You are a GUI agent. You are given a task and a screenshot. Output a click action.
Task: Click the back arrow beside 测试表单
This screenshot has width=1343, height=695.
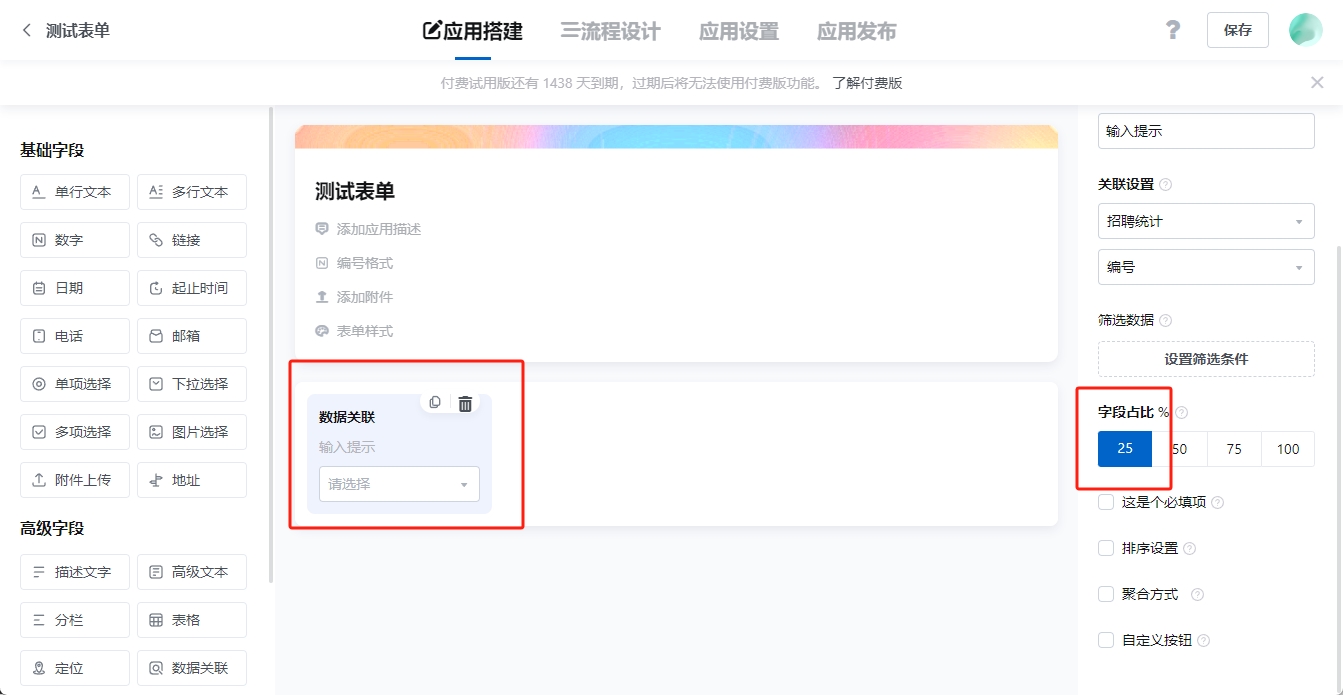click(x=27, y=31)
